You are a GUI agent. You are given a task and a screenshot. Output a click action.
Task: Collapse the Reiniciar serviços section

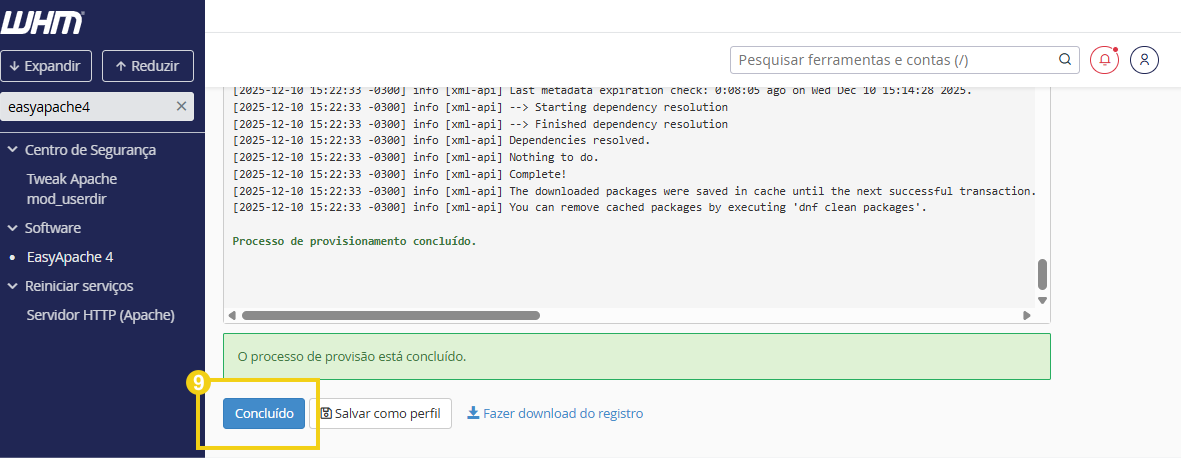13,286
